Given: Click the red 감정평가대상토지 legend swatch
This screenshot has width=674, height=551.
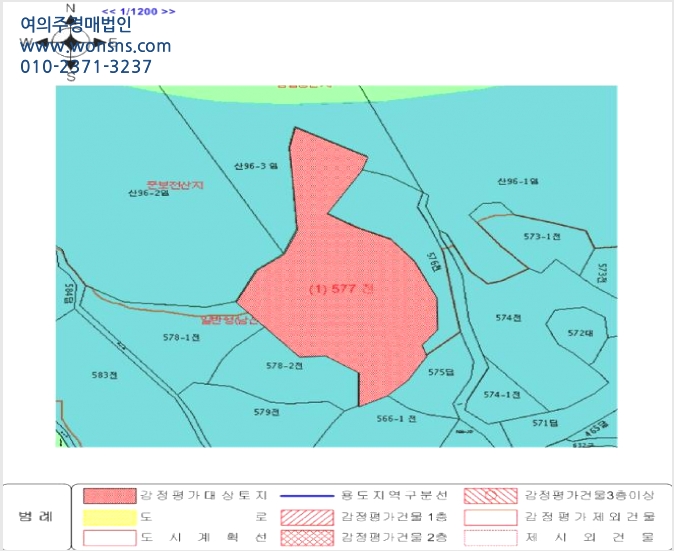Looking at the screenshot, I should (110, 496).
